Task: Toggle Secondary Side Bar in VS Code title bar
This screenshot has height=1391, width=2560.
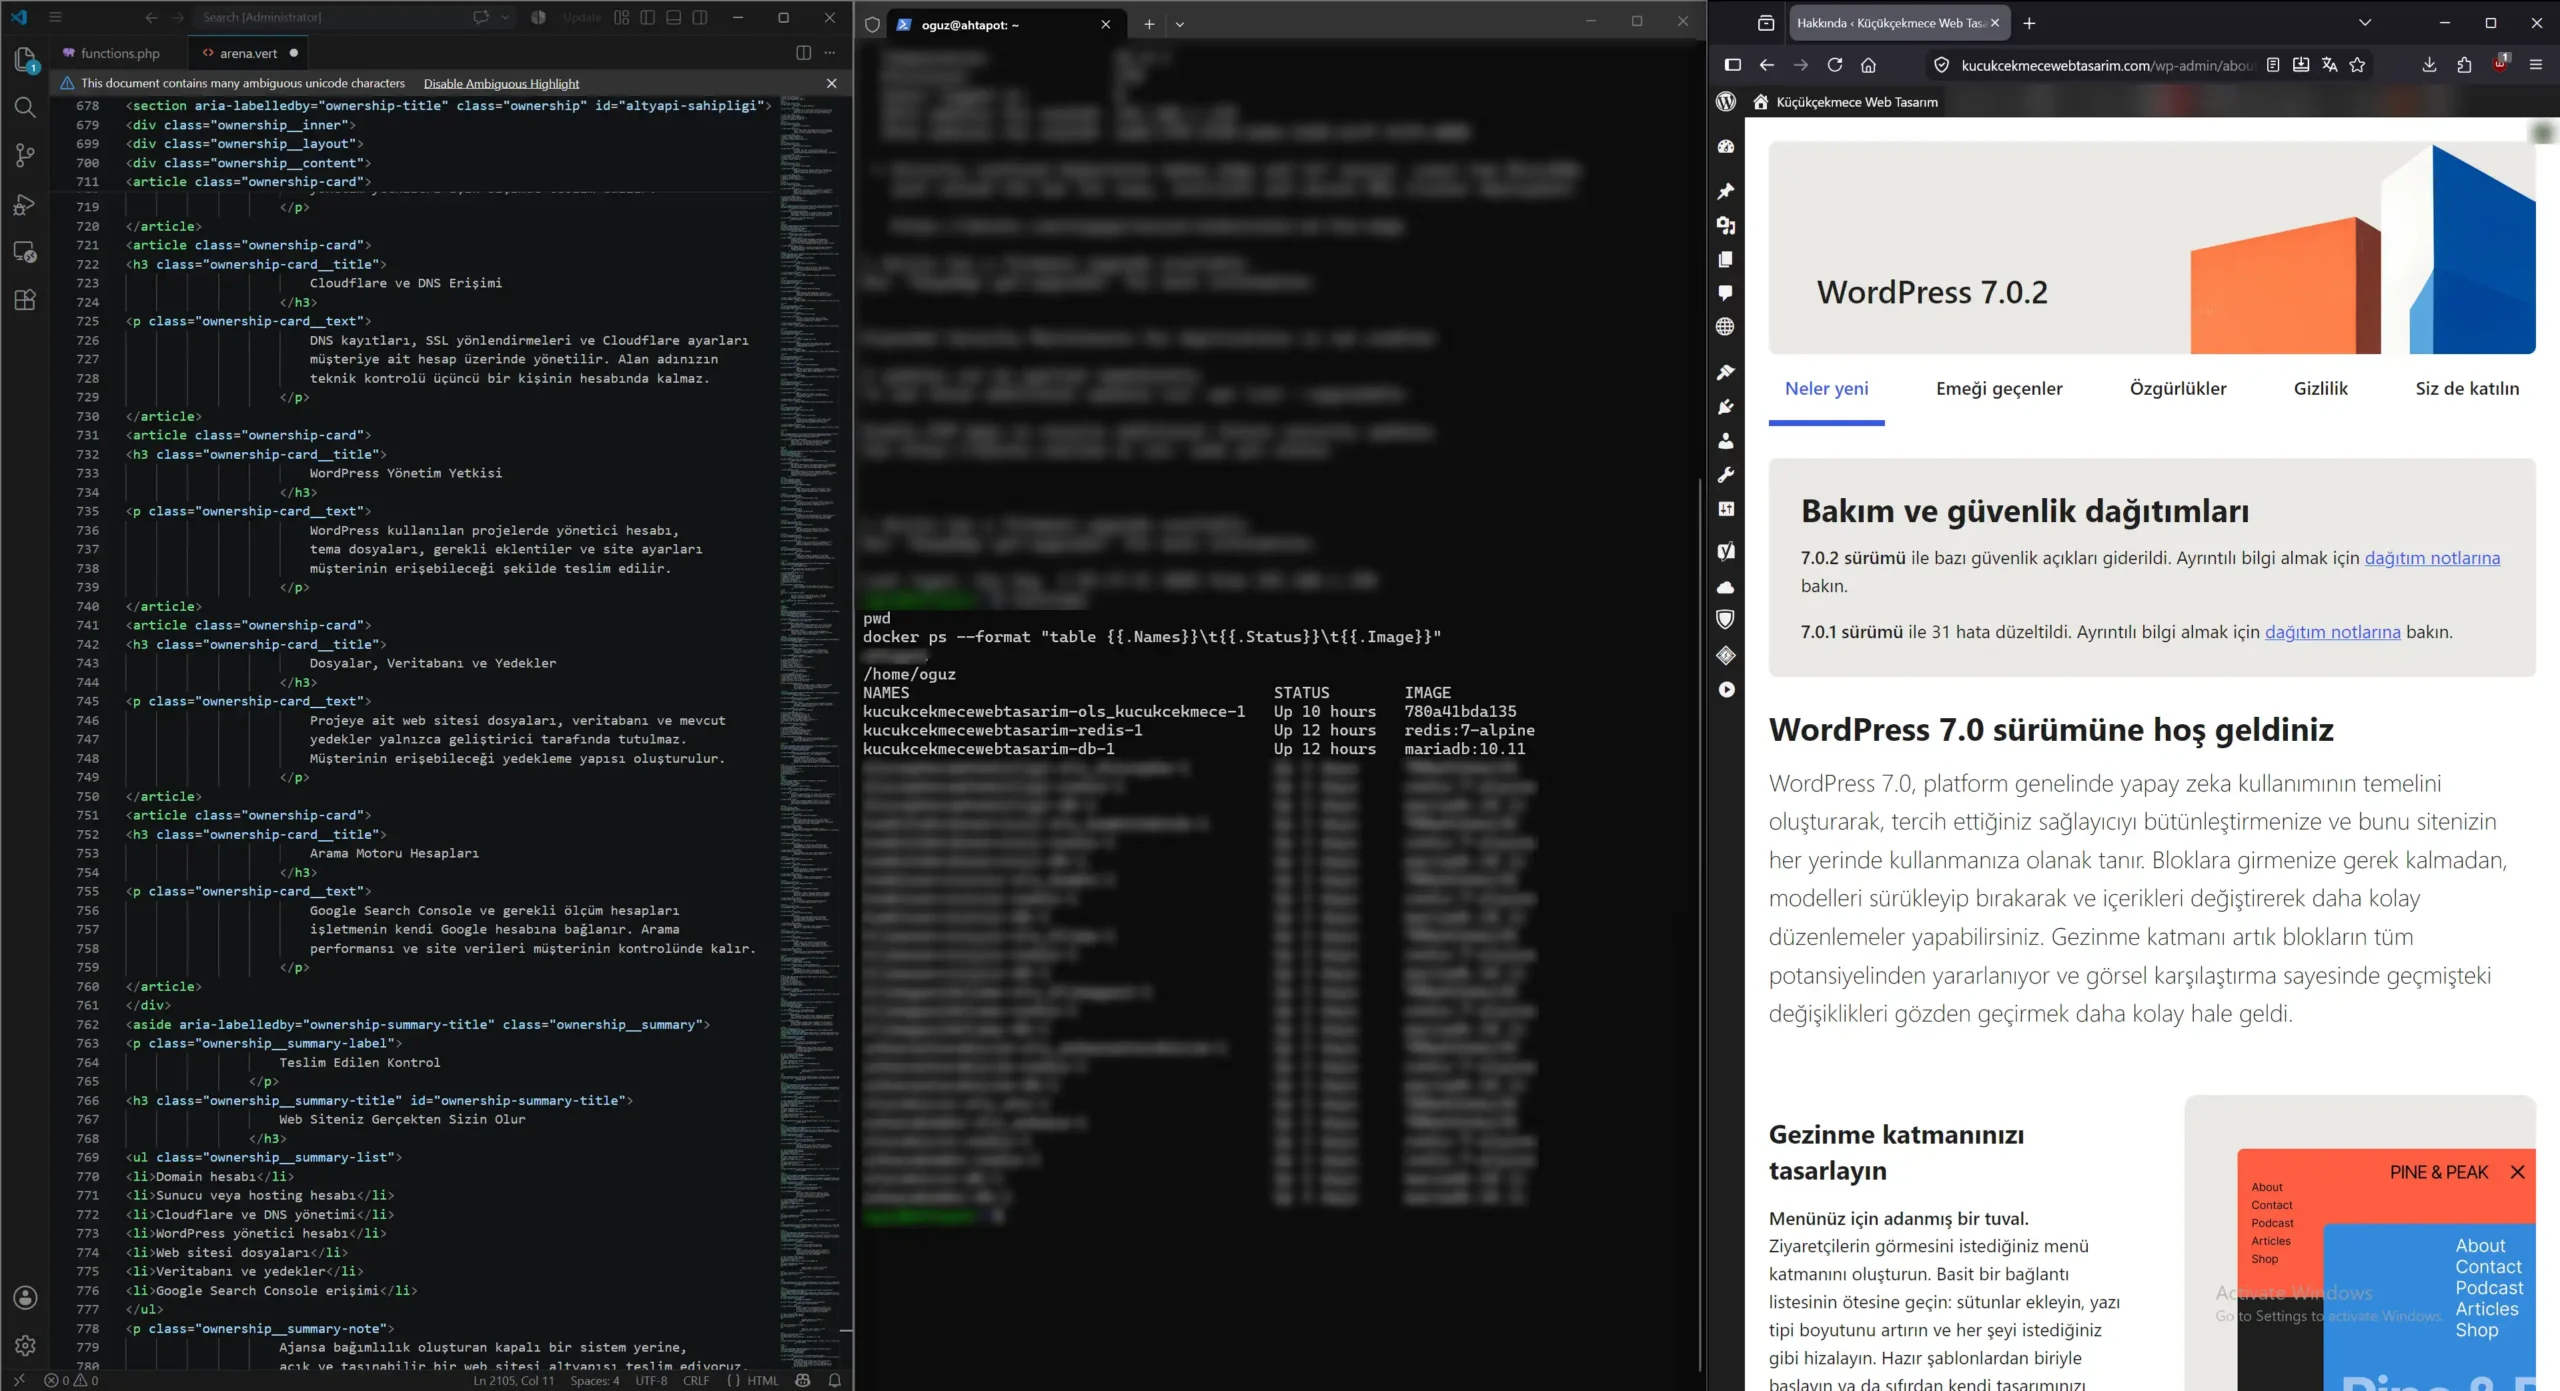Action: (700, 18)
